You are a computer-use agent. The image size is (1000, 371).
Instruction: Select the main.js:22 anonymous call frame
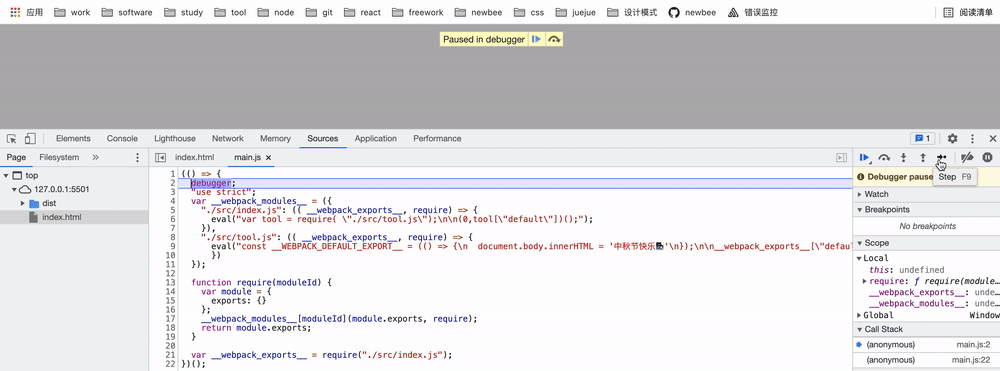(x=926, y=360)
